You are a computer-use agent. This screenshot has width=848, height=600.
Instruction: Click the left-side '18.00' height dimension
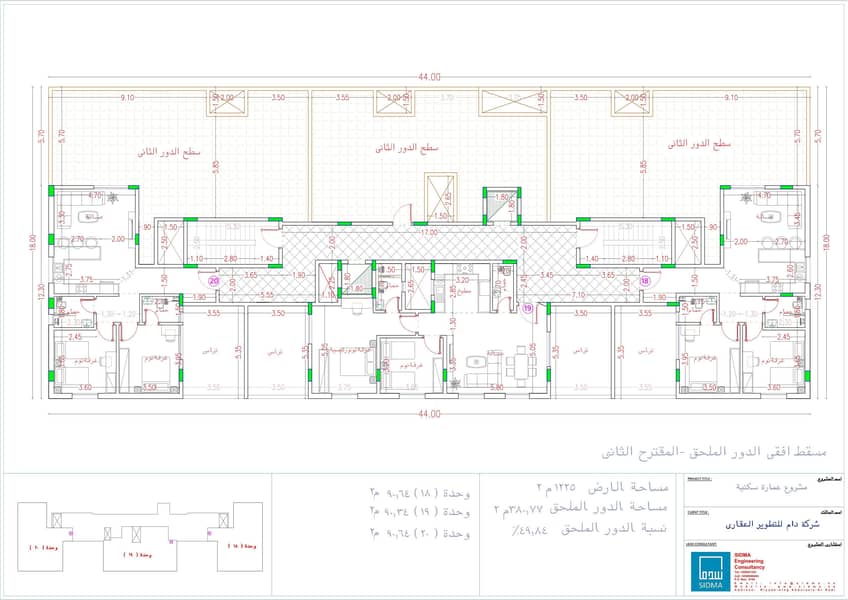33,243
